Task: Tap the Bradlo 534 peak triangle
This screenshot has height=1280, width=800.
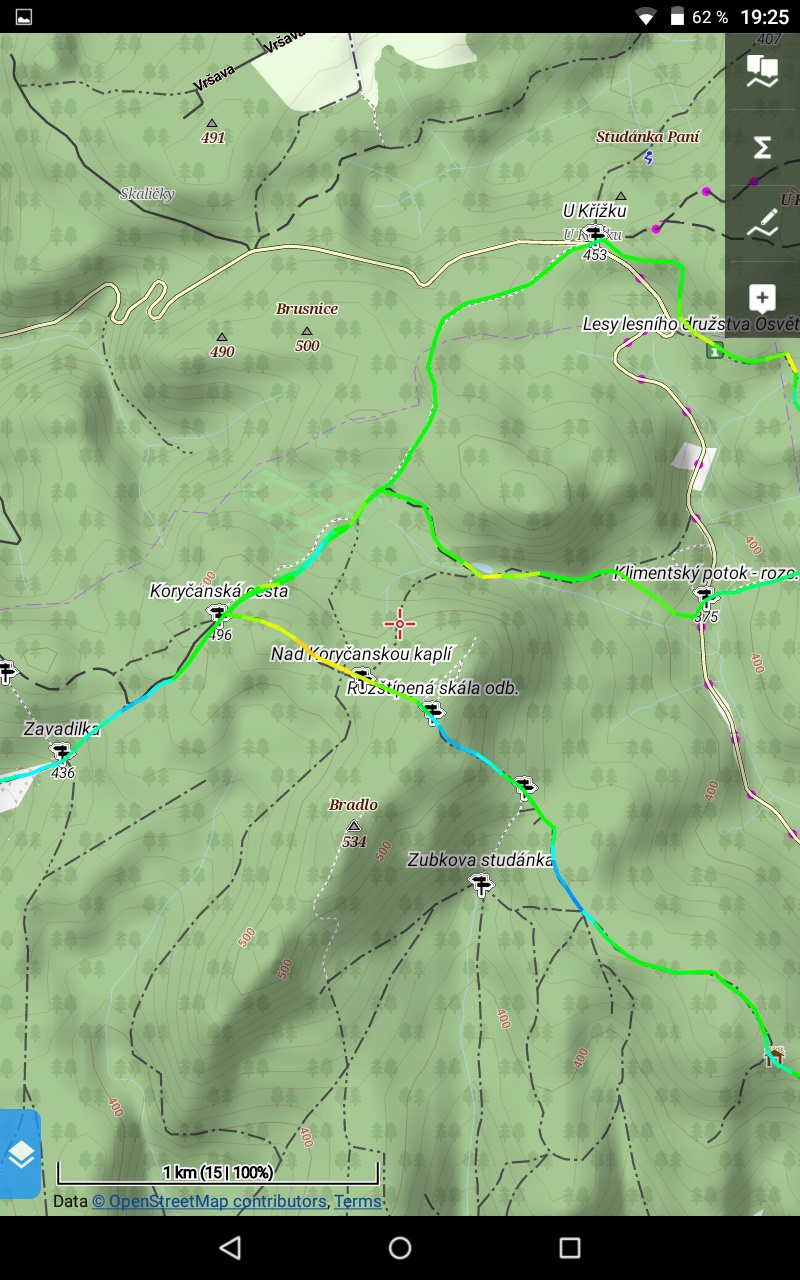Action: 353,825
